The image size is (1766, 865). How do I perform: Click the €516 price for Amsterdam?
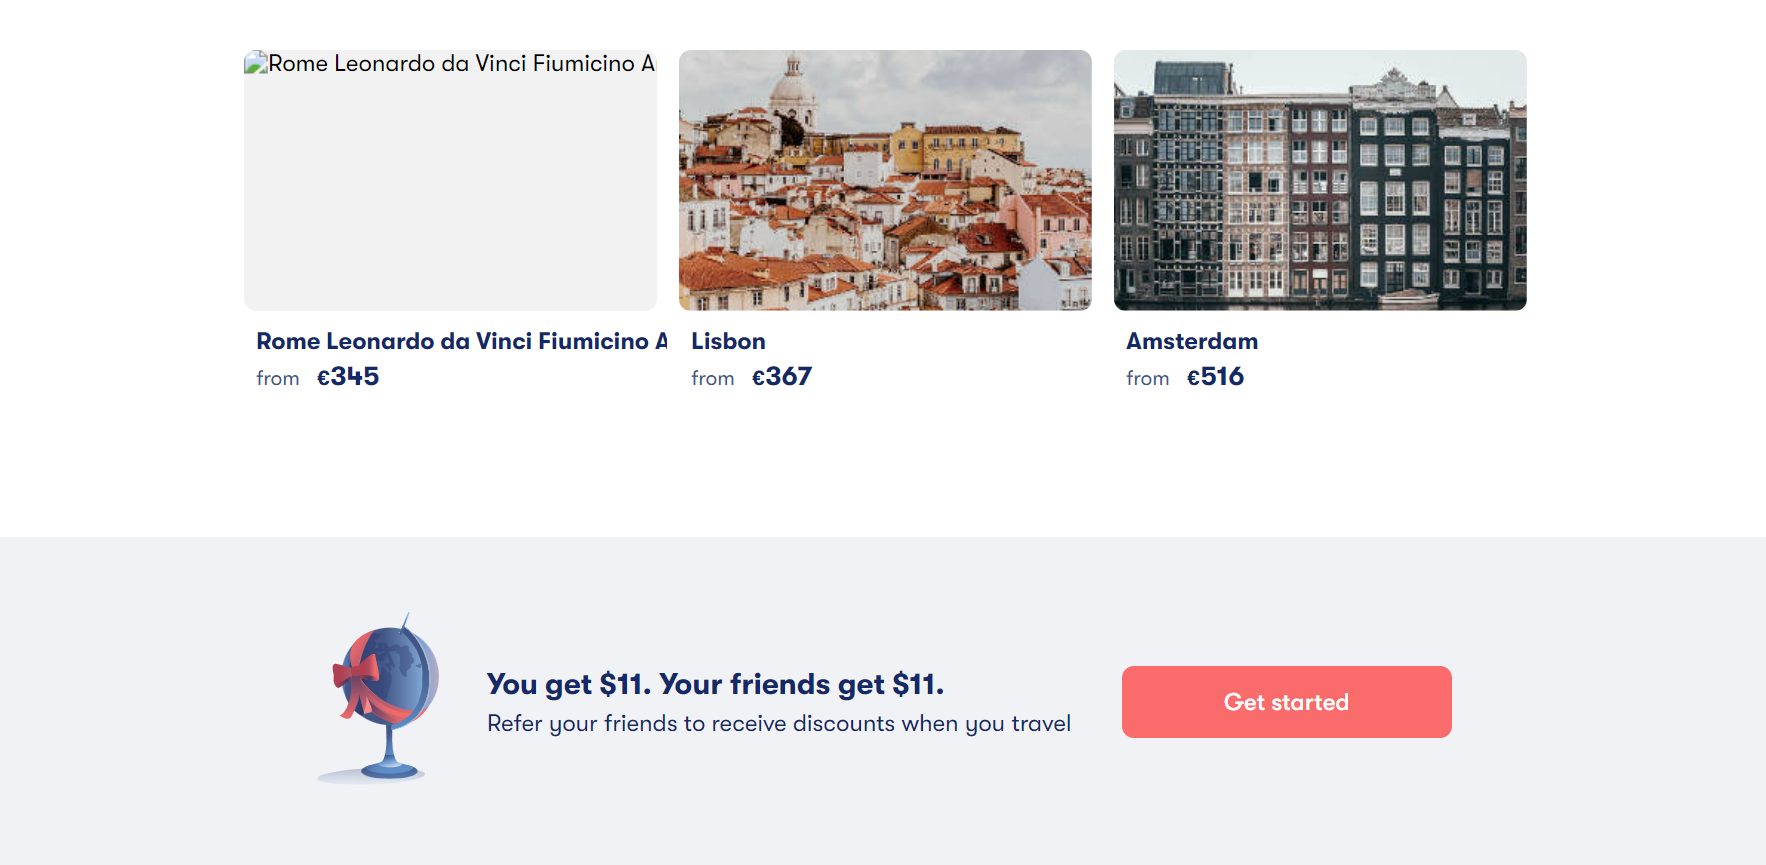coord(1215,377)
